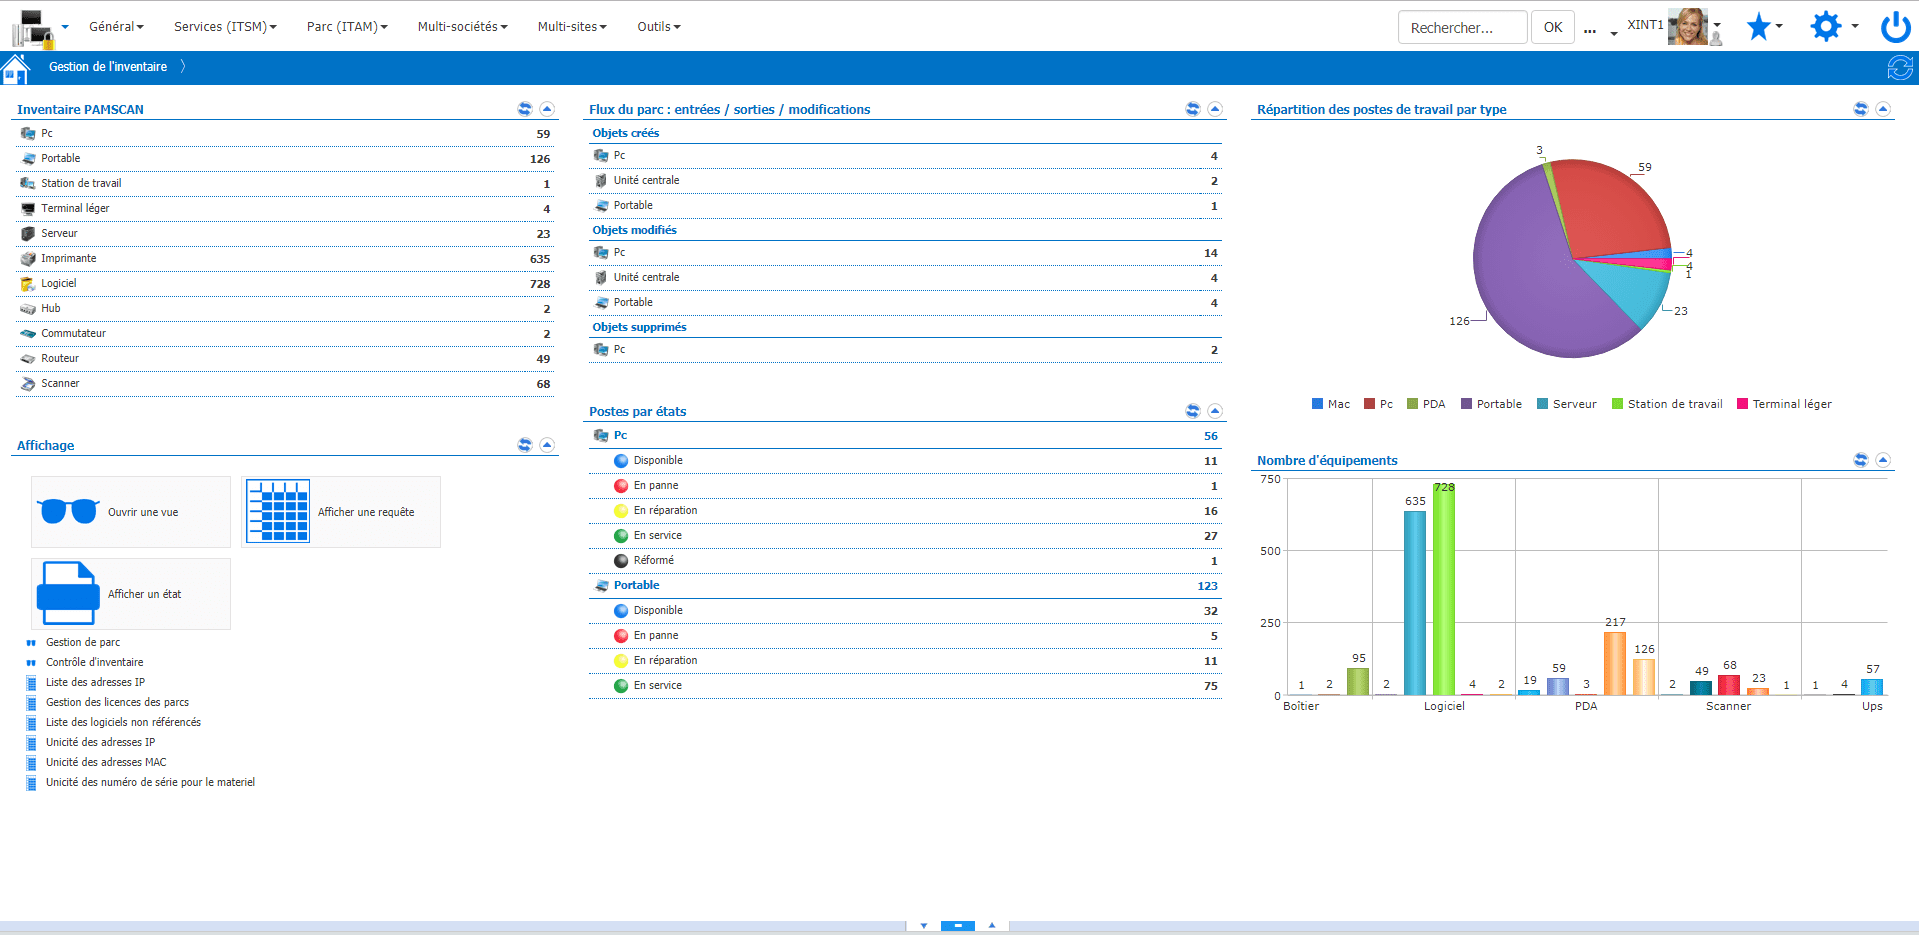The height and width of the screenshot is (935, 1919).
Task: Refresh the Nombre d'équipements panel
Action: [x=1861, y=460]
